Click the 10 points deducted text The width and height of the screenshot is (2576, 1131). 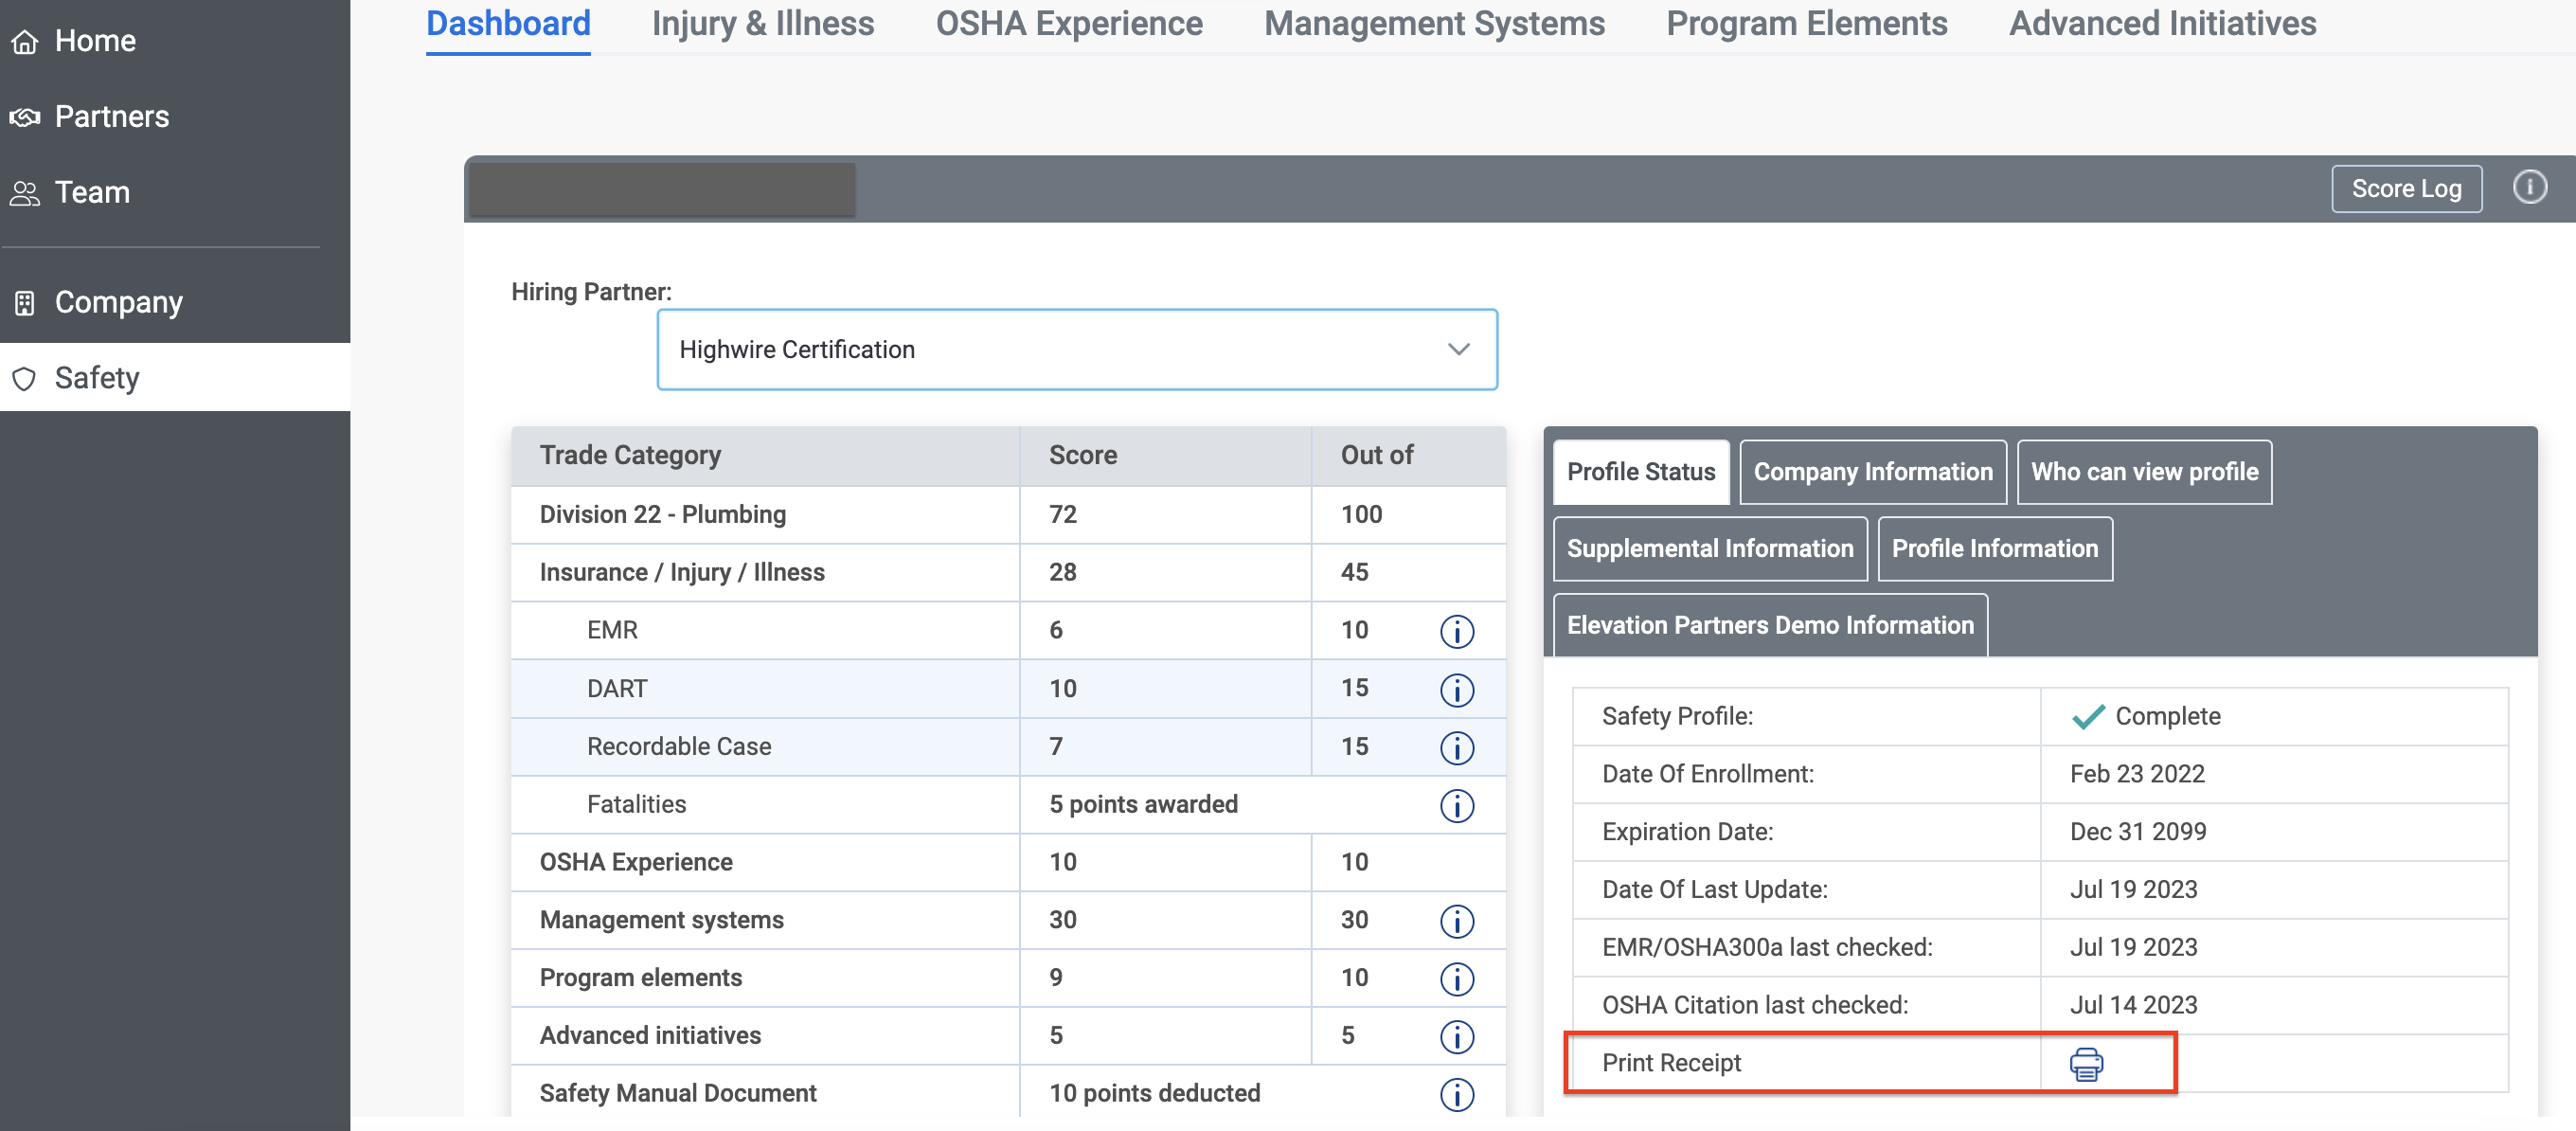tap(1154, 1095)
